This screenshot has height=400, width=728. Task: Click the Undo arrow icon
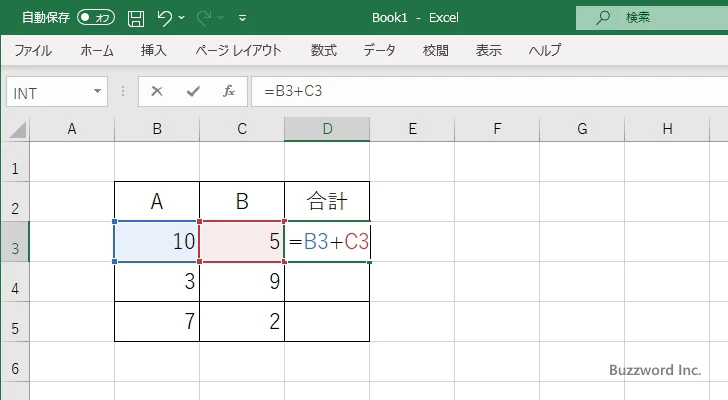coord(165,18)
